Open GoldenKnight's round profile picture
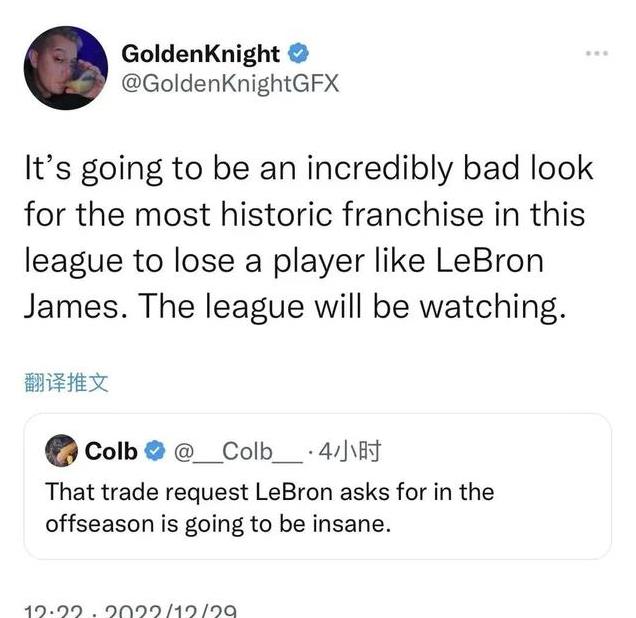The width and height of the screenshot is (636, 618). point(66,68)
